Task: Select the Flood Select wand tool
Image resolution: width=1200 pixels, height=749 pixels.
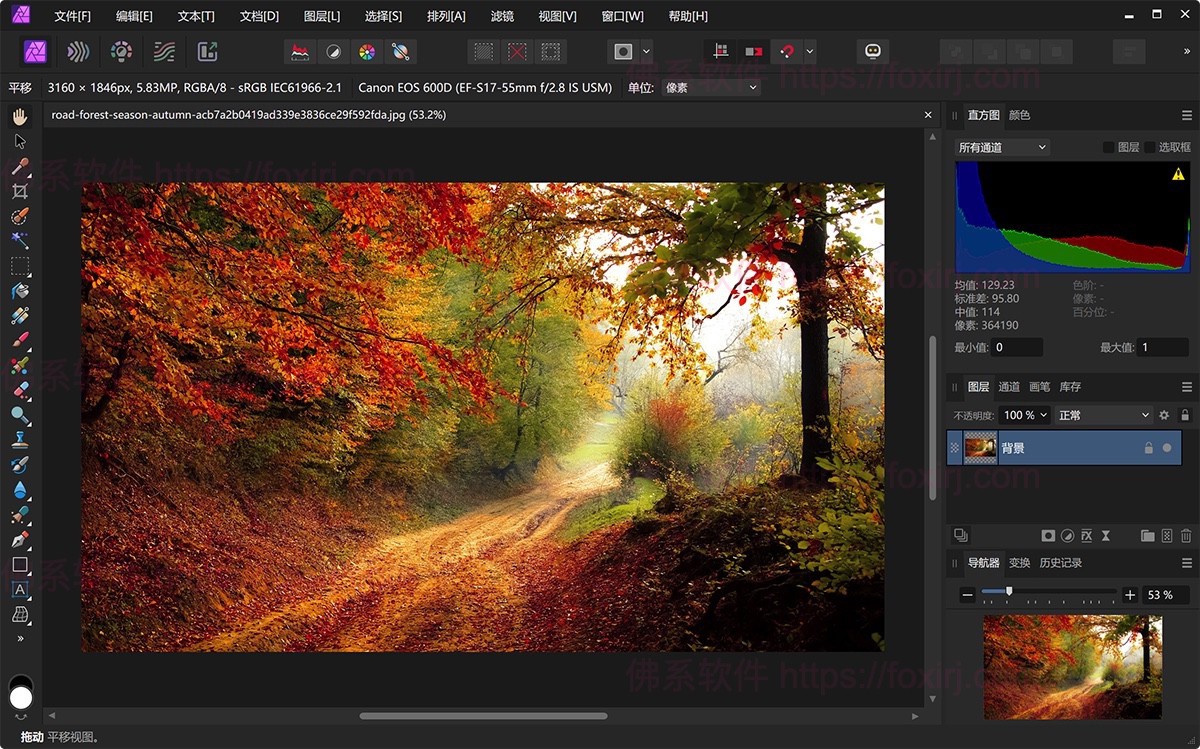Action: 20,240
